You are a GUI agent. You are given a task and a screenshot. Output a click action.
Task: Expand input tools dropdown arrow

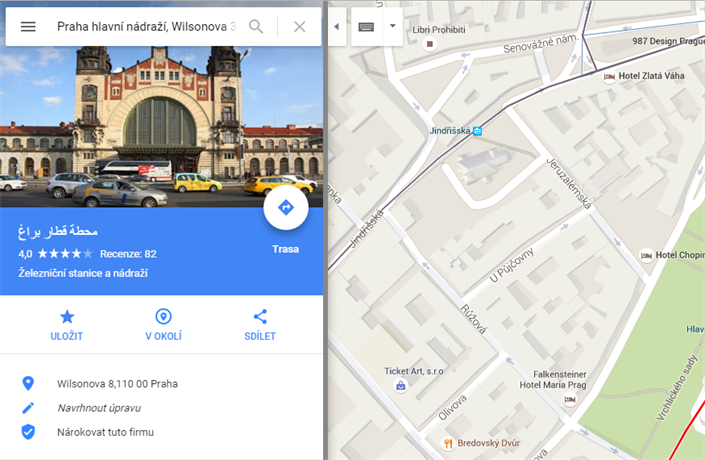392,27
